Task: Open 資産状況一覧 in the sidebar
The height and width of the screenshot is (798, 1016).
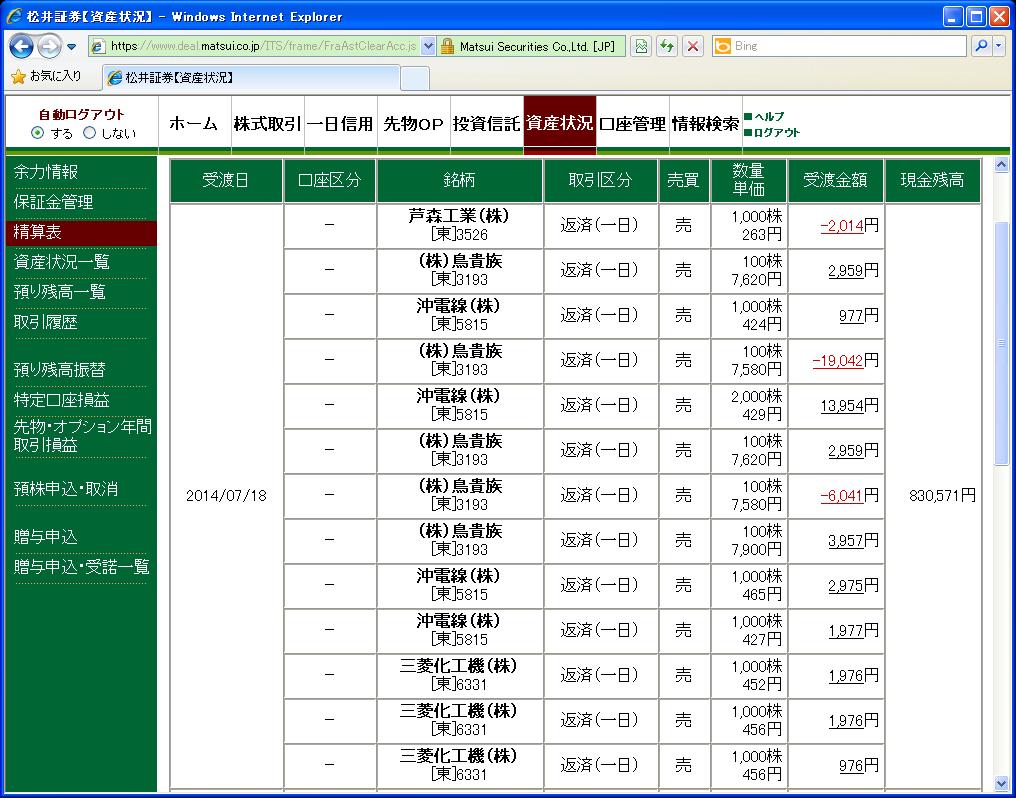Action: click(x=62, y=262)
